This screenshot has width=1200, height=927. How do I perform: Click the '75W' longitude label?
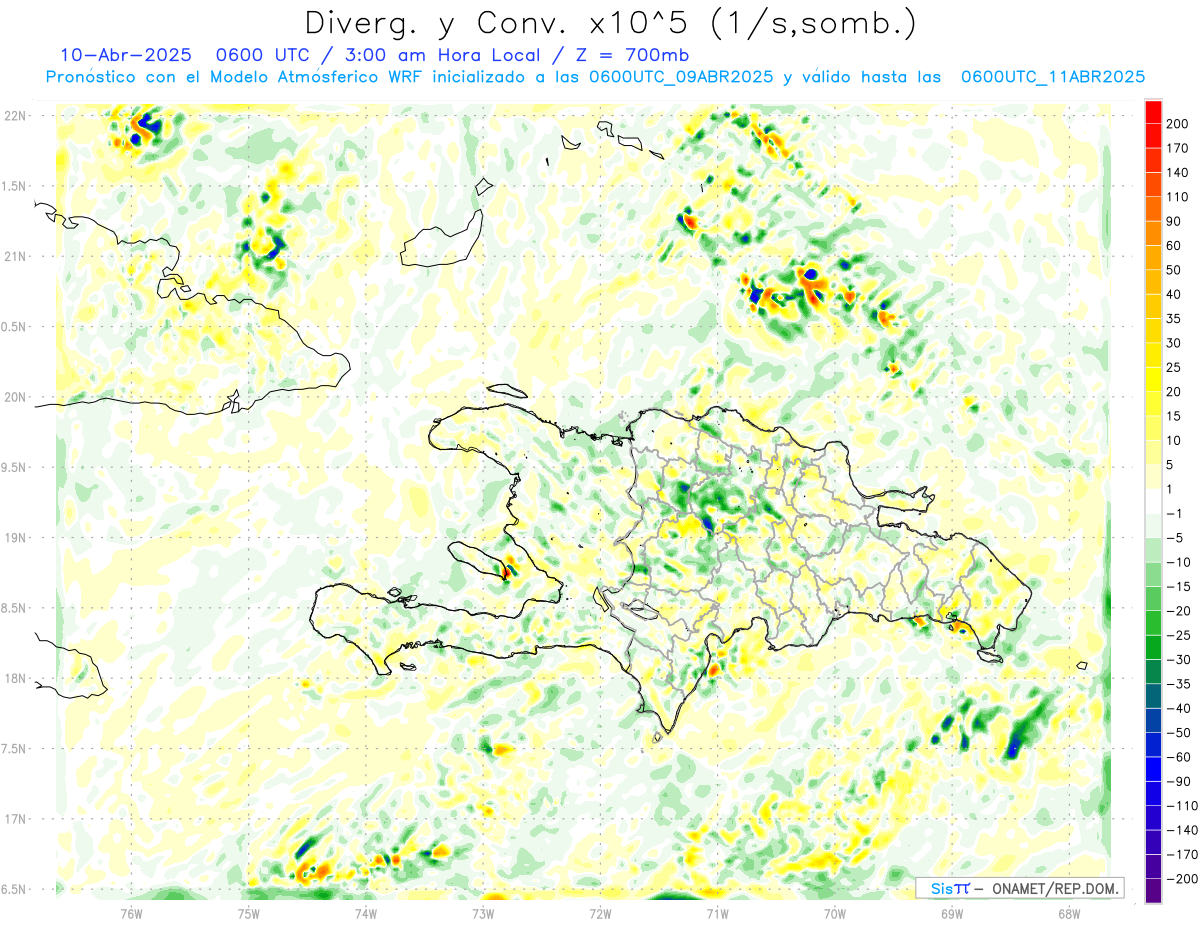(248, 913)
